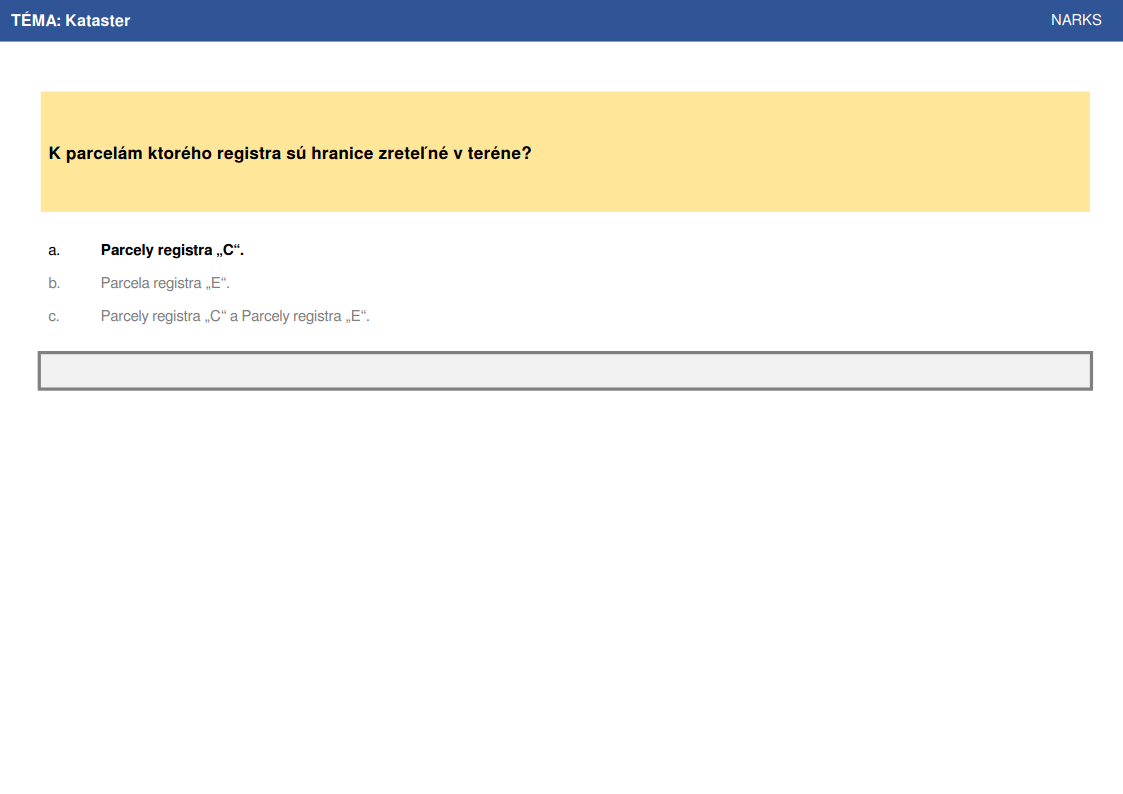This screenshot has width=1123, height=794.
Task: Click the blank yellow area of the question panel
Action: tap(809, 152)
